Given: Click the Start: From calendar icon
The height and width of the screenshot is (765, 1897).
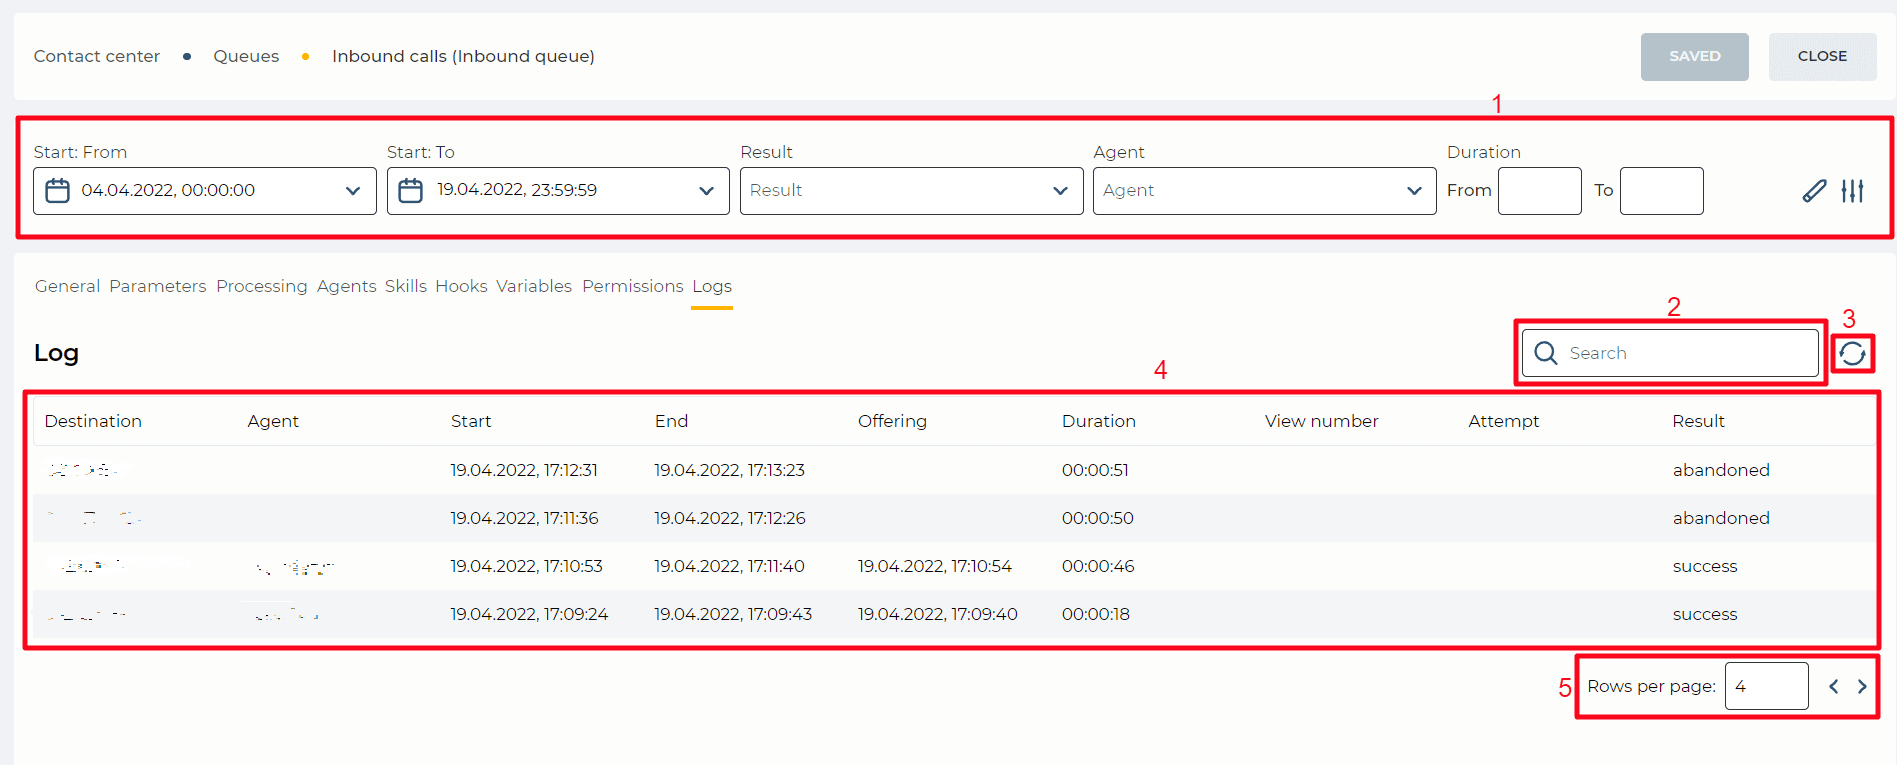Looking at the screenshot, I should pos(58,190).
